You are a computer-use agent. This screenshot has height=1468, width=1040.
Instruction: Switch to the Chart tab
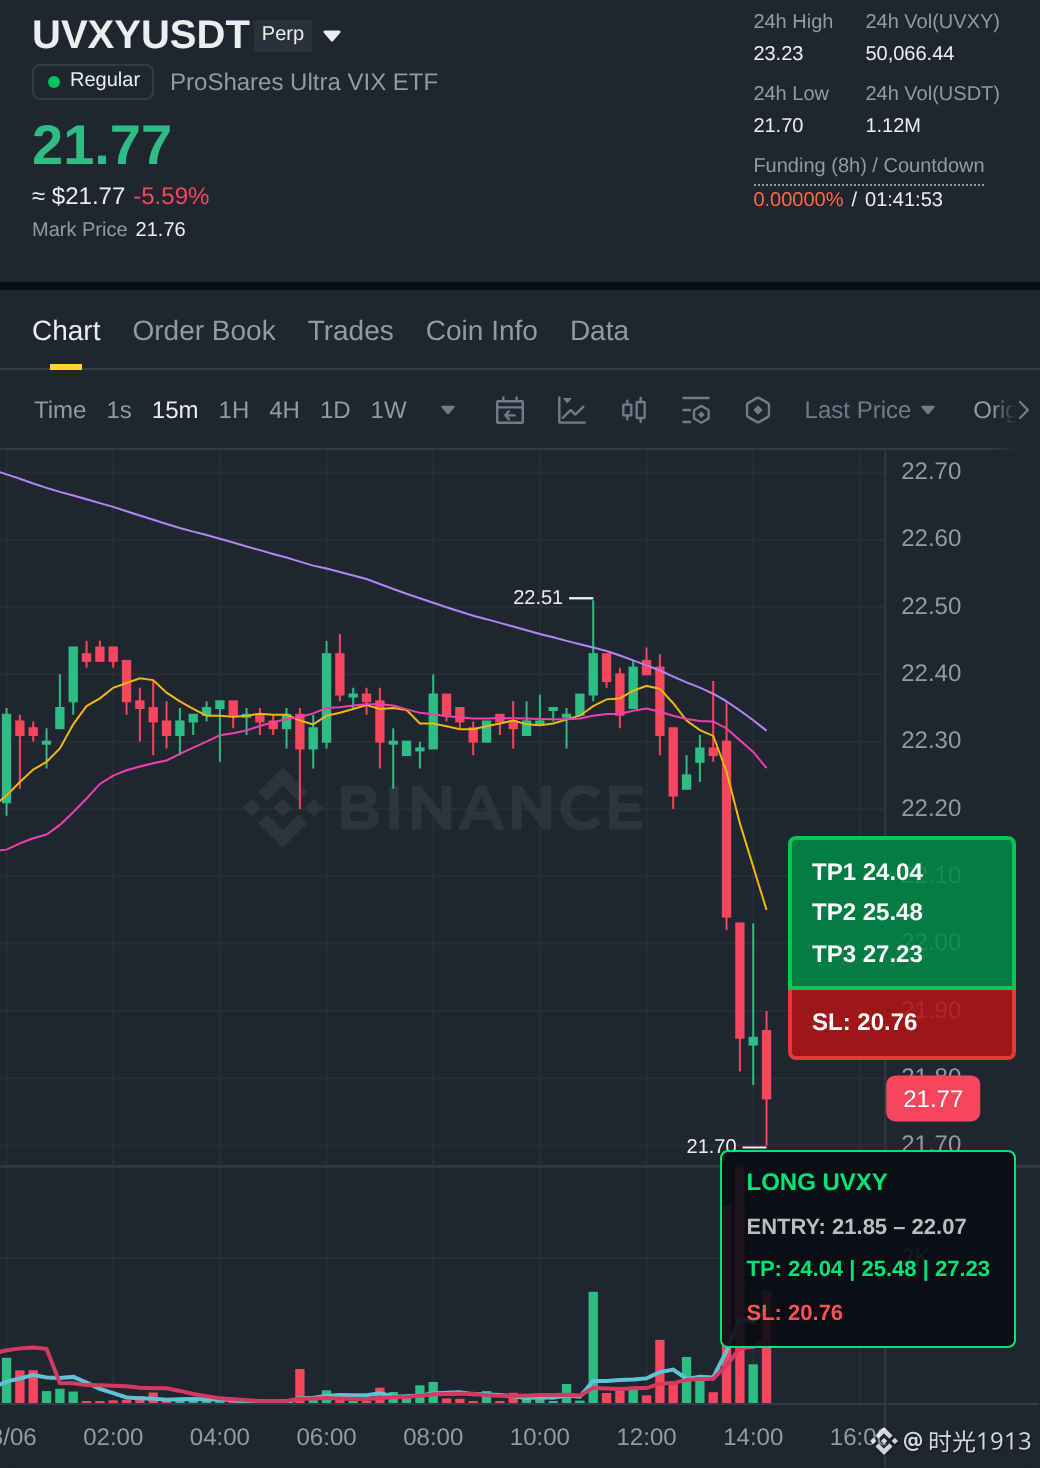click(x=66, y=331)
